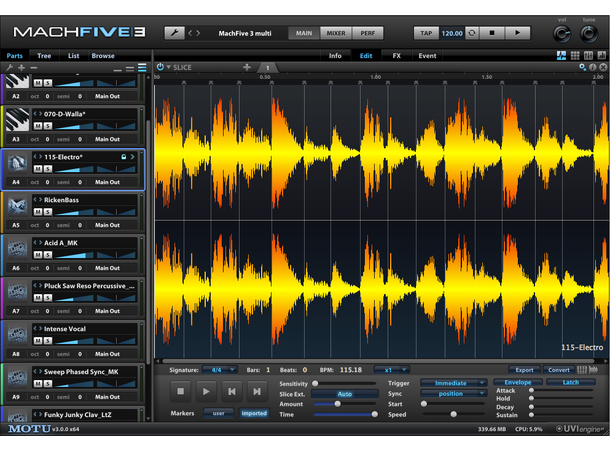Go to next multi with right arrow
610x450 pixels.
pos(198,33)
